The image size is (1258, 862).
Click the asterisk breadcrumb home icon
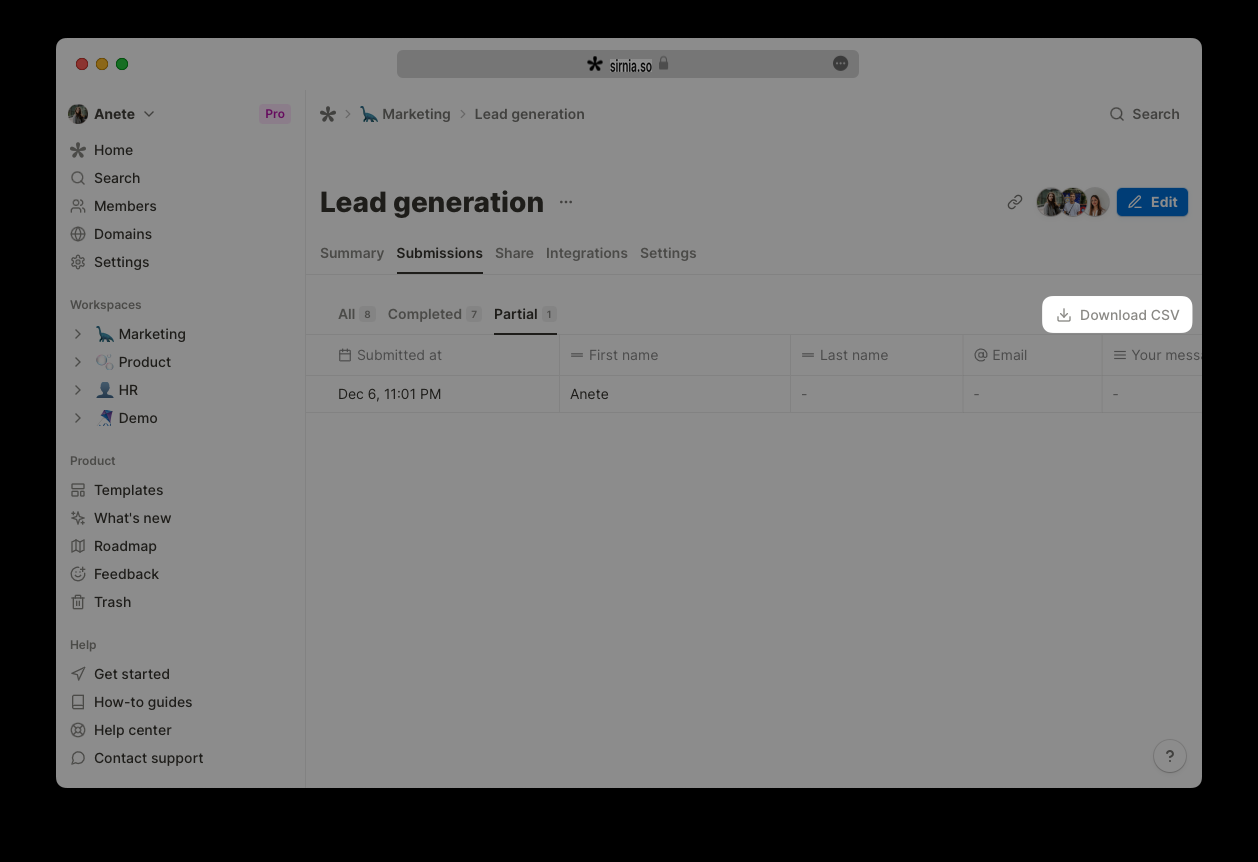pos(328,114)
